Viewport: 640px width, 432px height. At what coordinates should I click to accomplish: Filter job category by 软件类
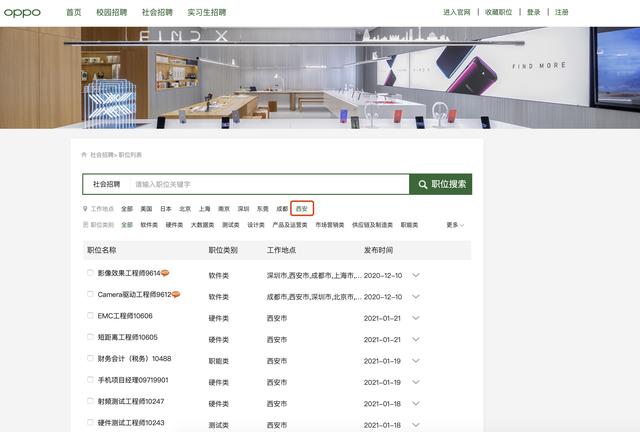pos(149,225)
